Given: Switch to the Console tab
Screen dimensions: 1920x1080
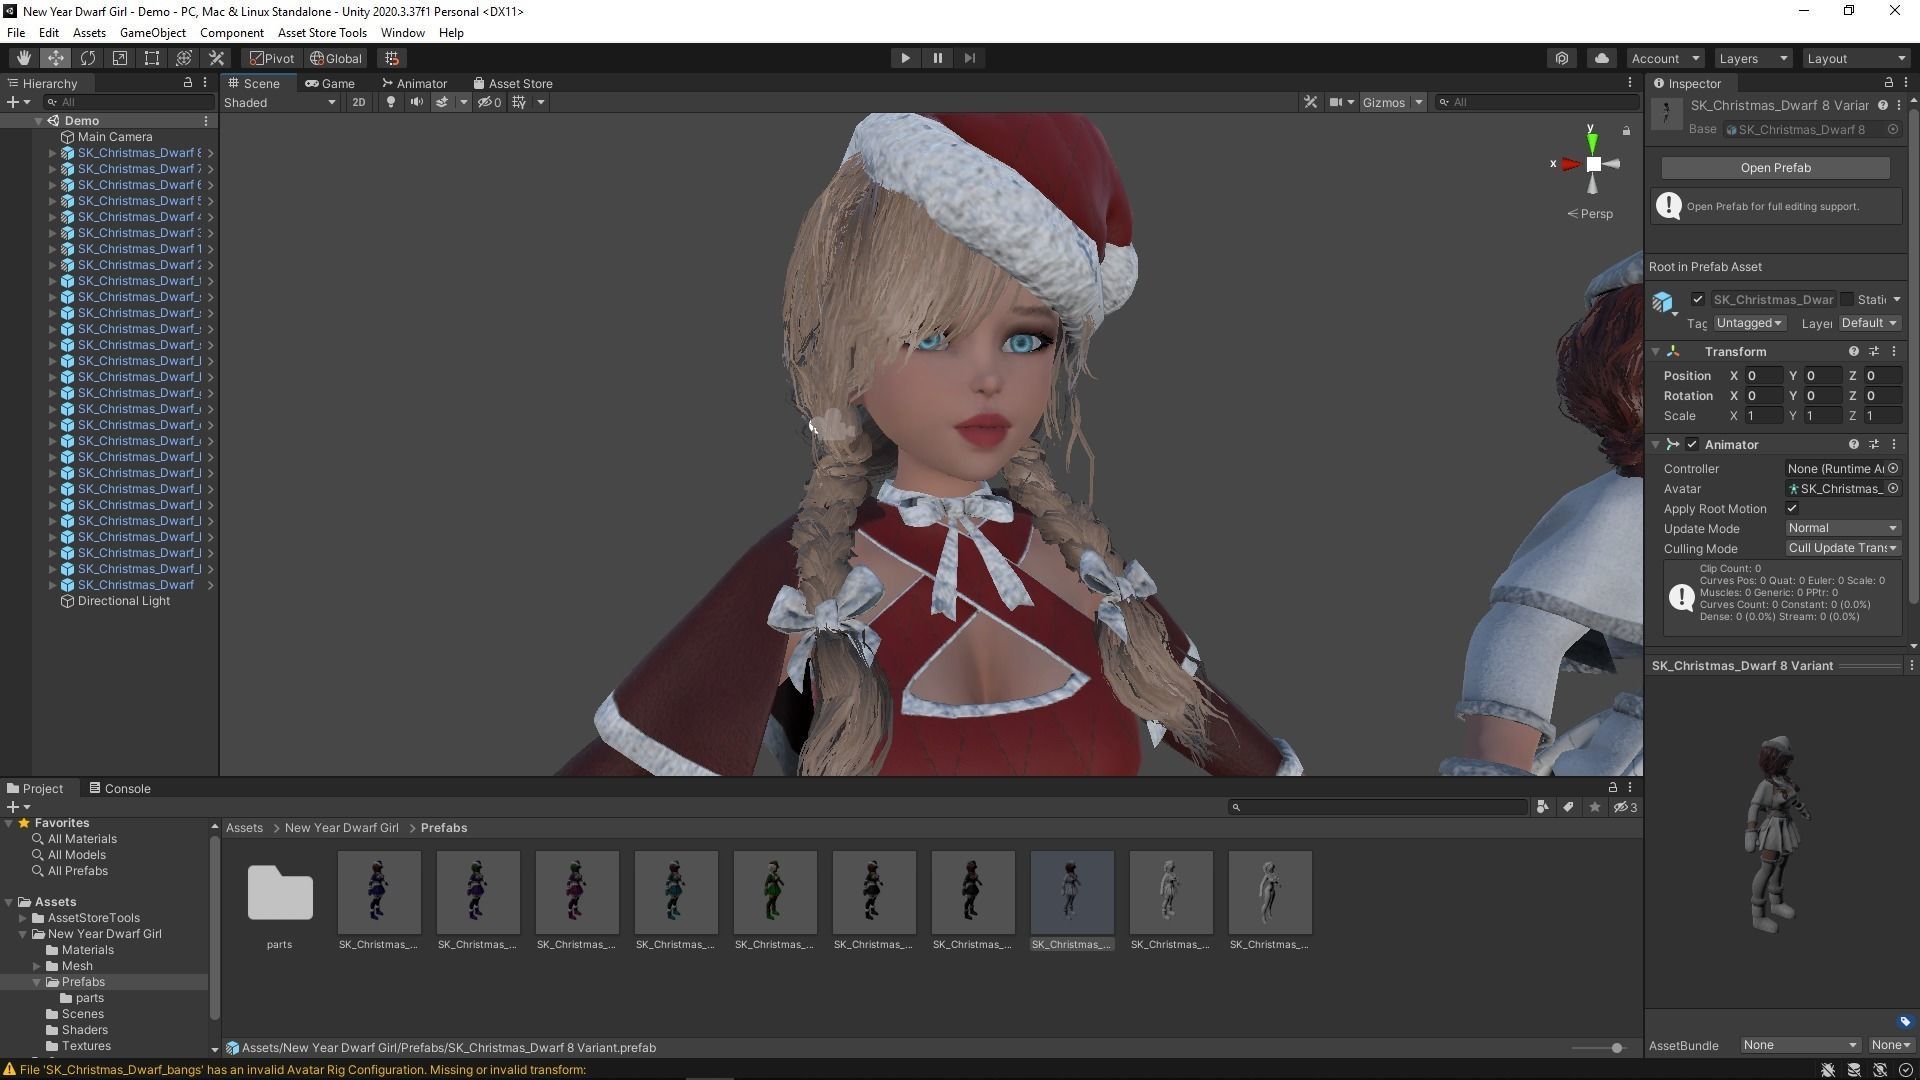Looking at the screenshot, I should (120, 788).
